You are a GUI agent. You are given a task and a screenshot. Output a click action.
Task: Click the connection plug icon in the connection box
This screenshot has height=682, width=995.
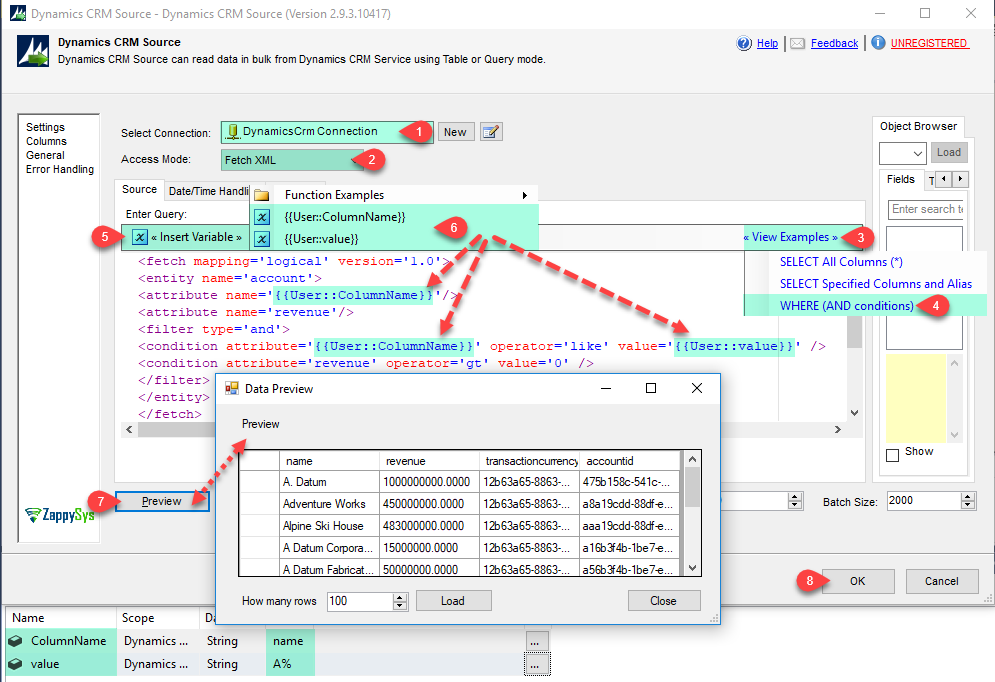tap(233, 132)
